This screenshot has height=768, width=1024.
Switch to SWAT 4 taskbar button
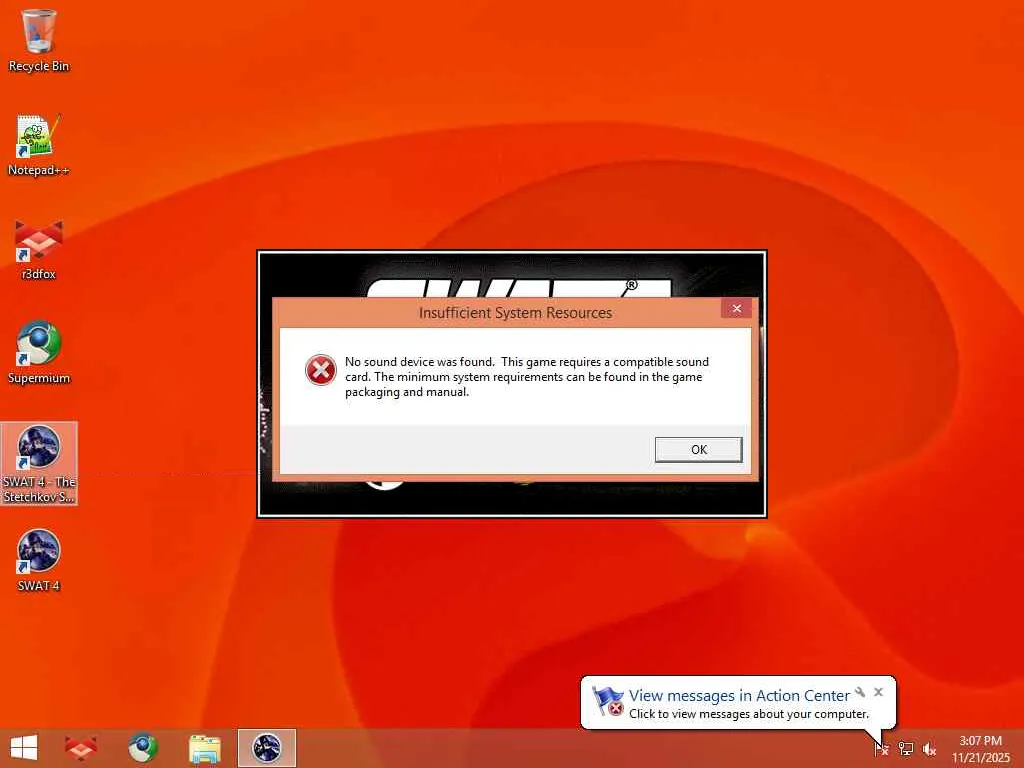[267, 748]
